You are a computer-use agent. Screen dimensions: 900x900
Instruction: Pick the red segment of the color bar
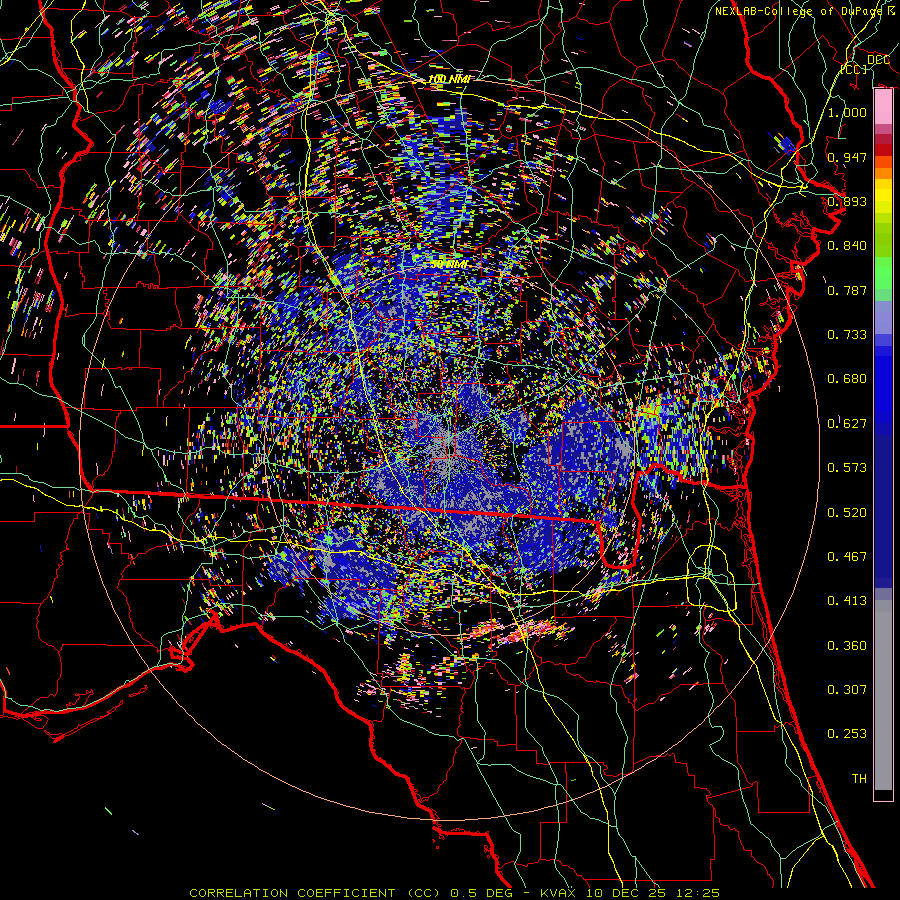pyautogui.click(x=883, y=149)
